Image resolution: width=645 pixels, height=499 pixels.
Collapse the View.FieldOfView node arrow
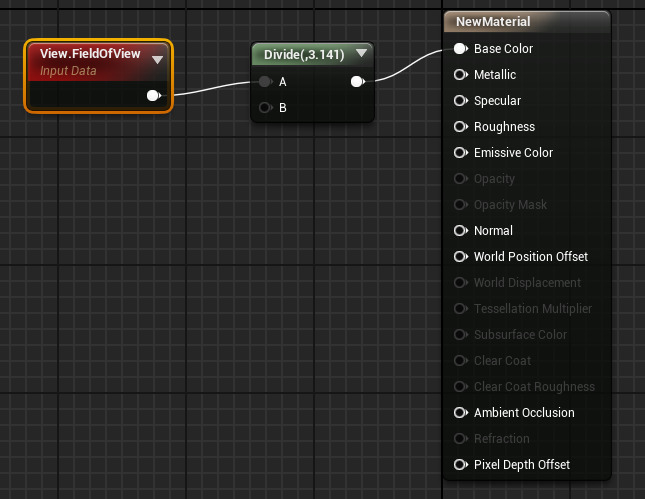[x=157, y=60]
